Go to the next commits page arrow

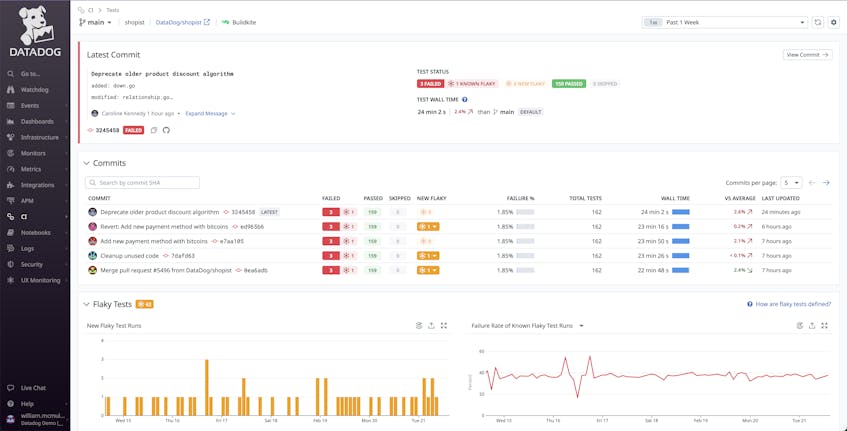826,183
